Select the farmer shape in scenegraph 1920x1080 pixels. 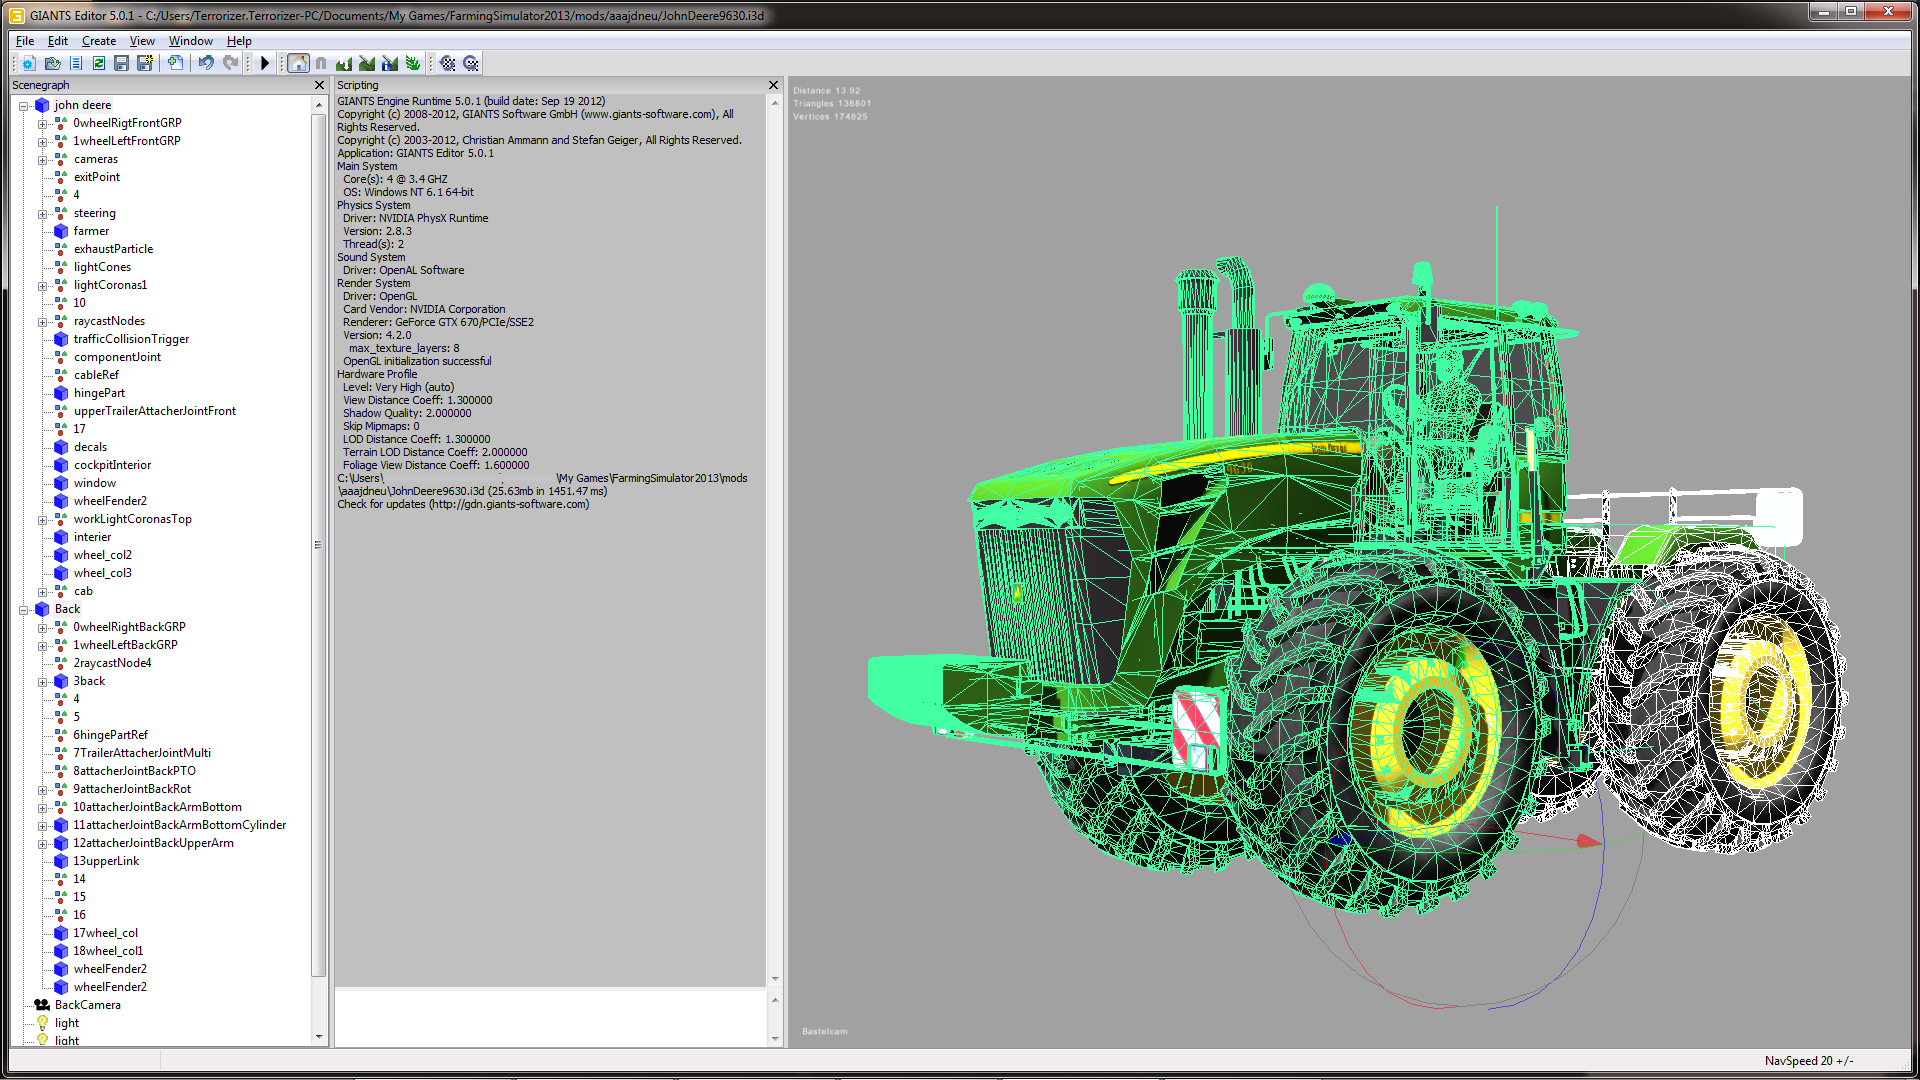[91, 231]
